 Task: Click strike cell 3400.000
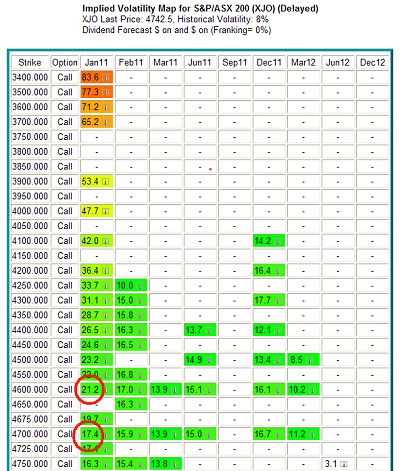pyautogui.click(x=30, y=77)
